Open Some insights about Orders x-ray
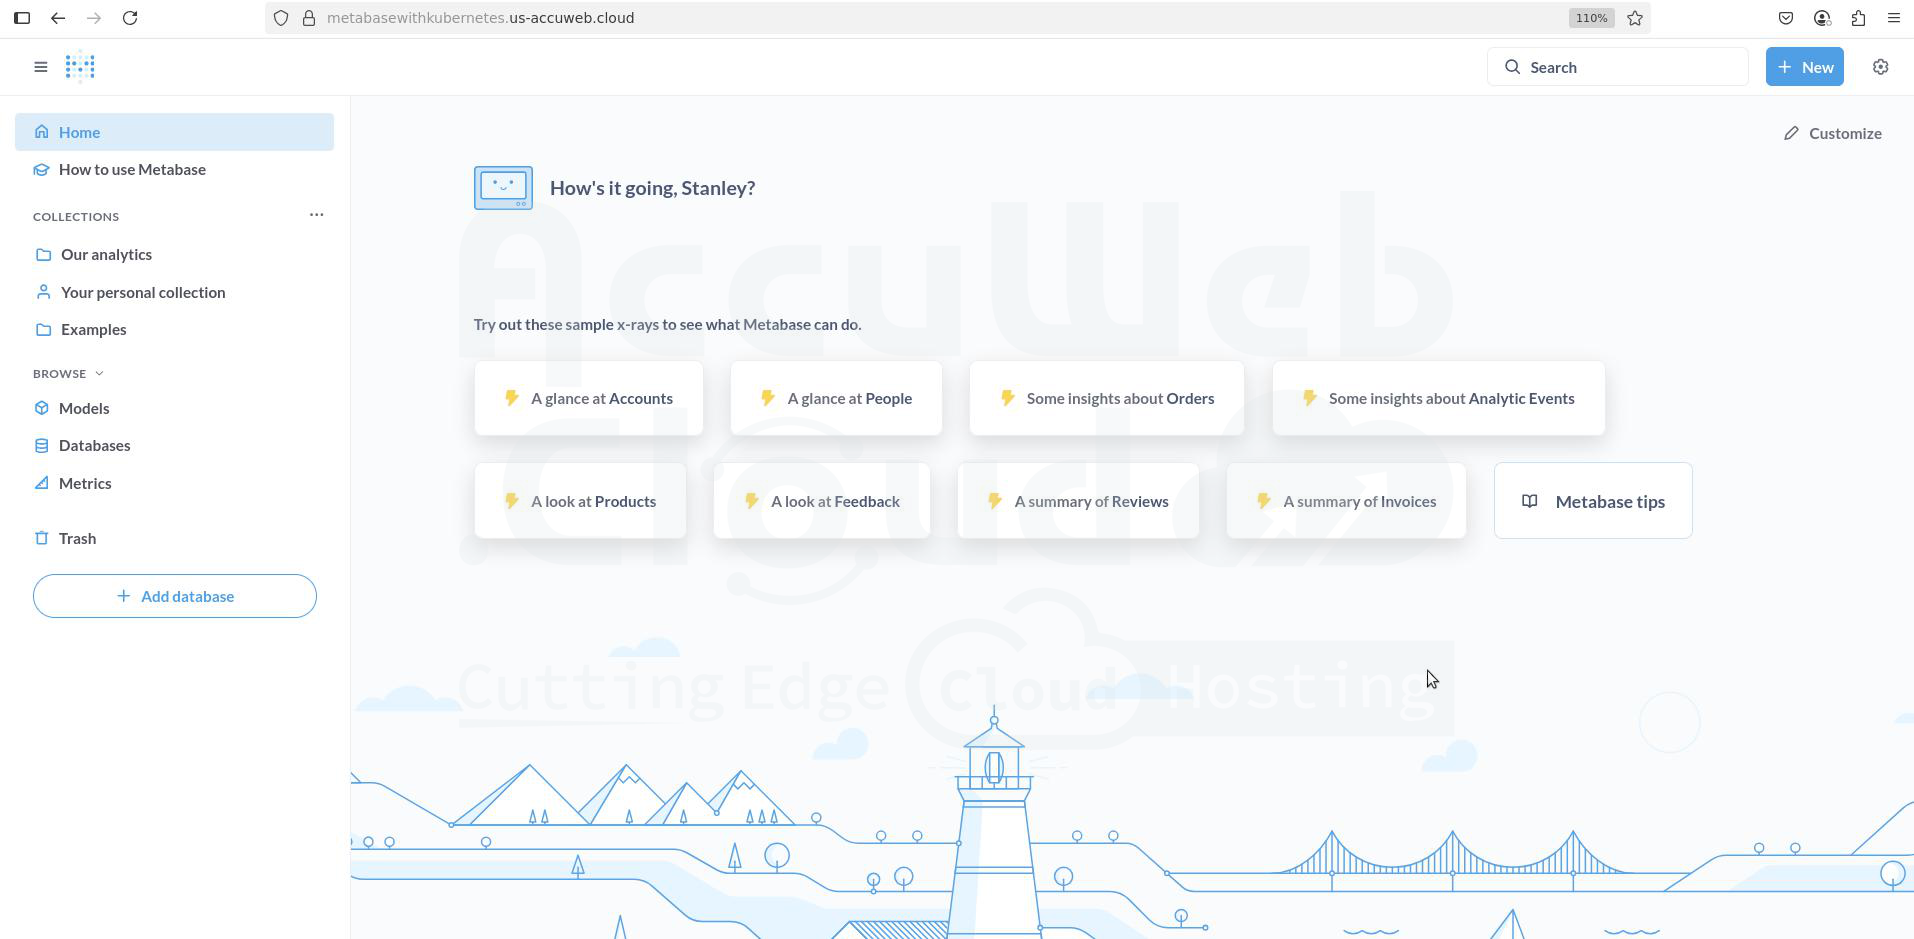Image resolution: width=1914 pixels, height=939 pixels. pyautogui.click(x=1107, y=398)
